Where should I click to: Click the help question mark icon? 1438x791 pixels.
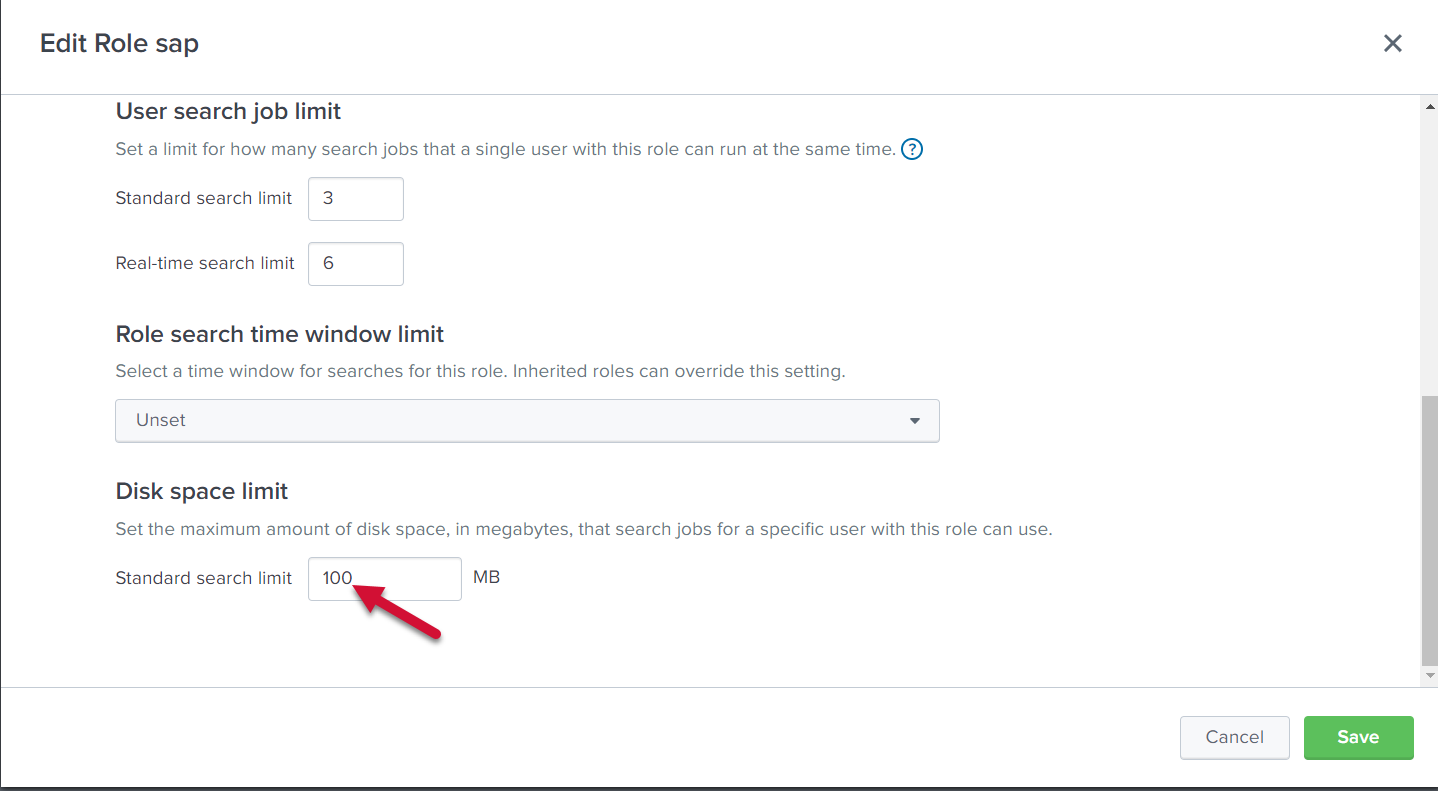(912, 150)
